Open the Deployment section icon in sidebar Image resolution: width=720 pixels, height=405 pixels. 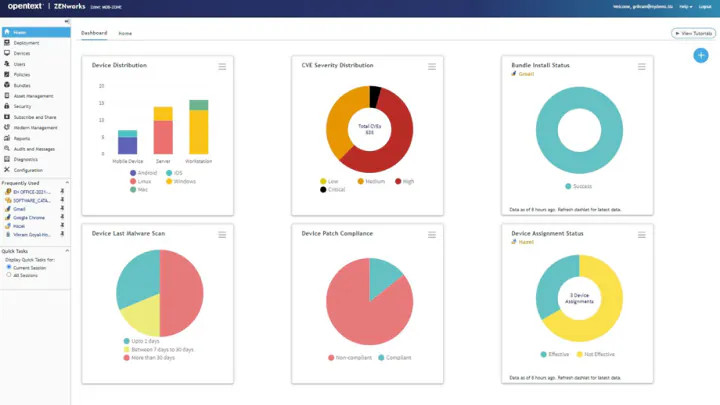pos(7,43)
